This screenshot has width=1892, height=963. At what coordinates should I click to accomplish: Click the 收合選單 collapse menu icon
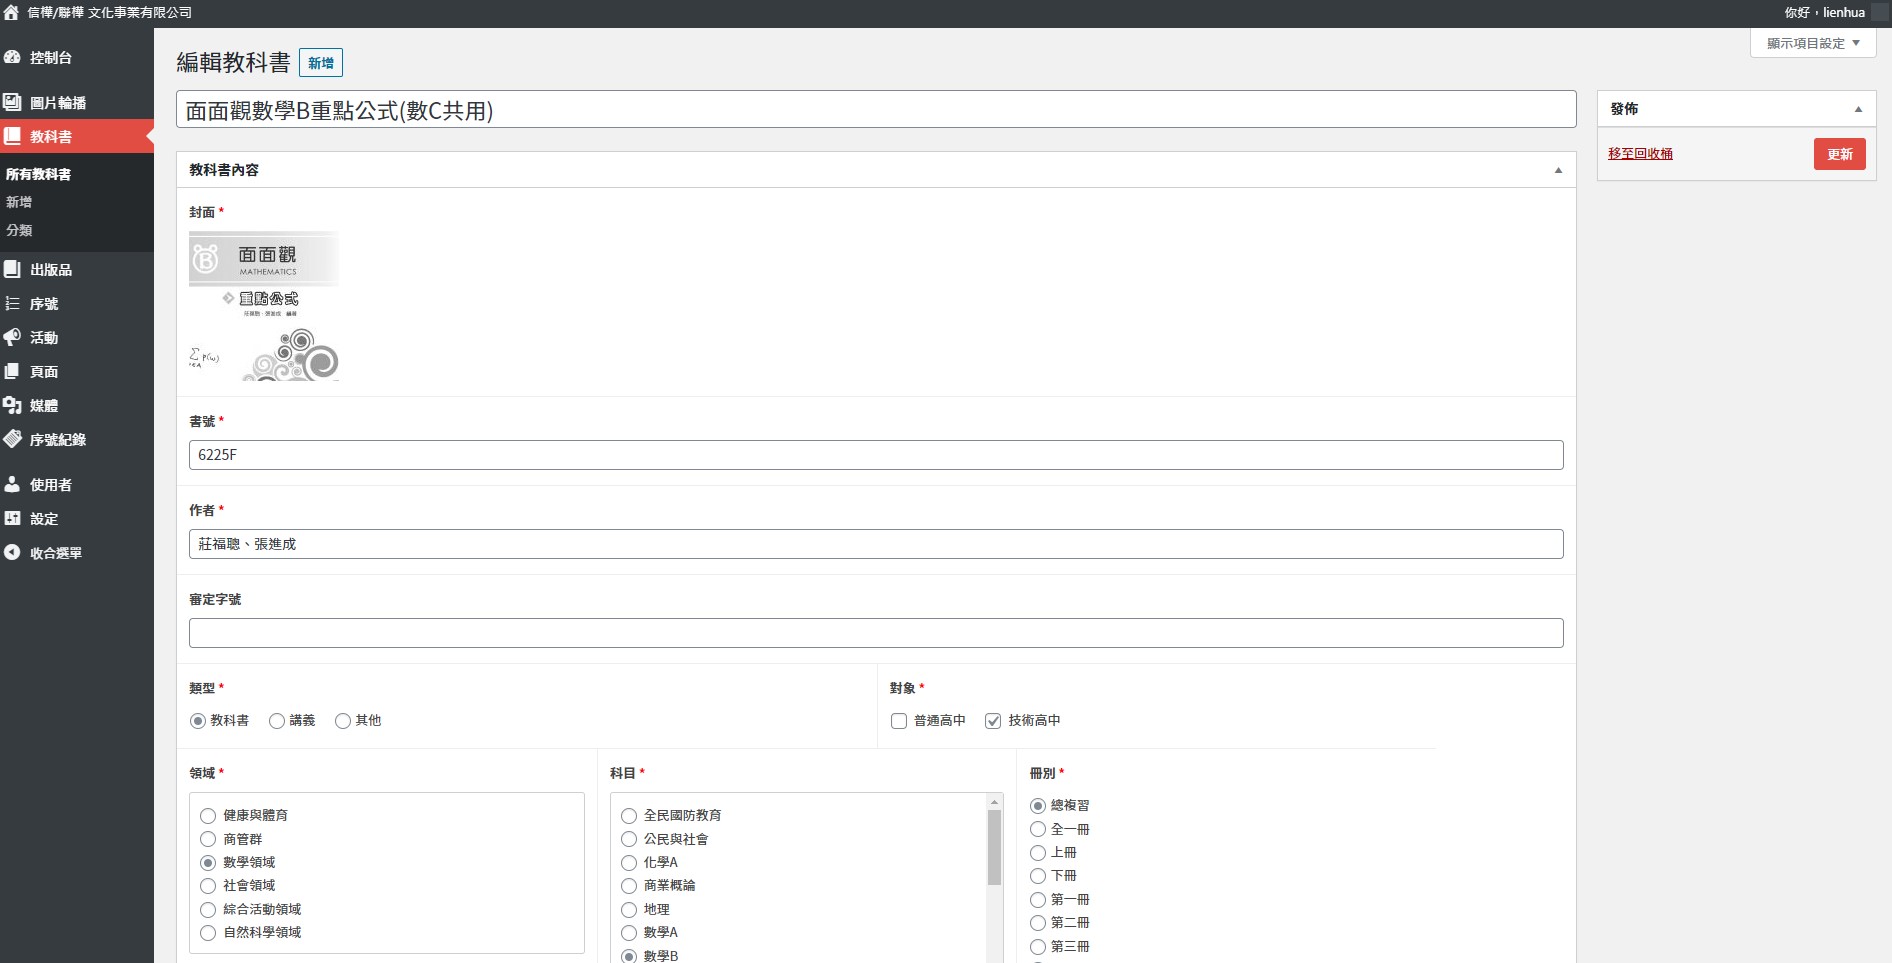coord(12,552)
